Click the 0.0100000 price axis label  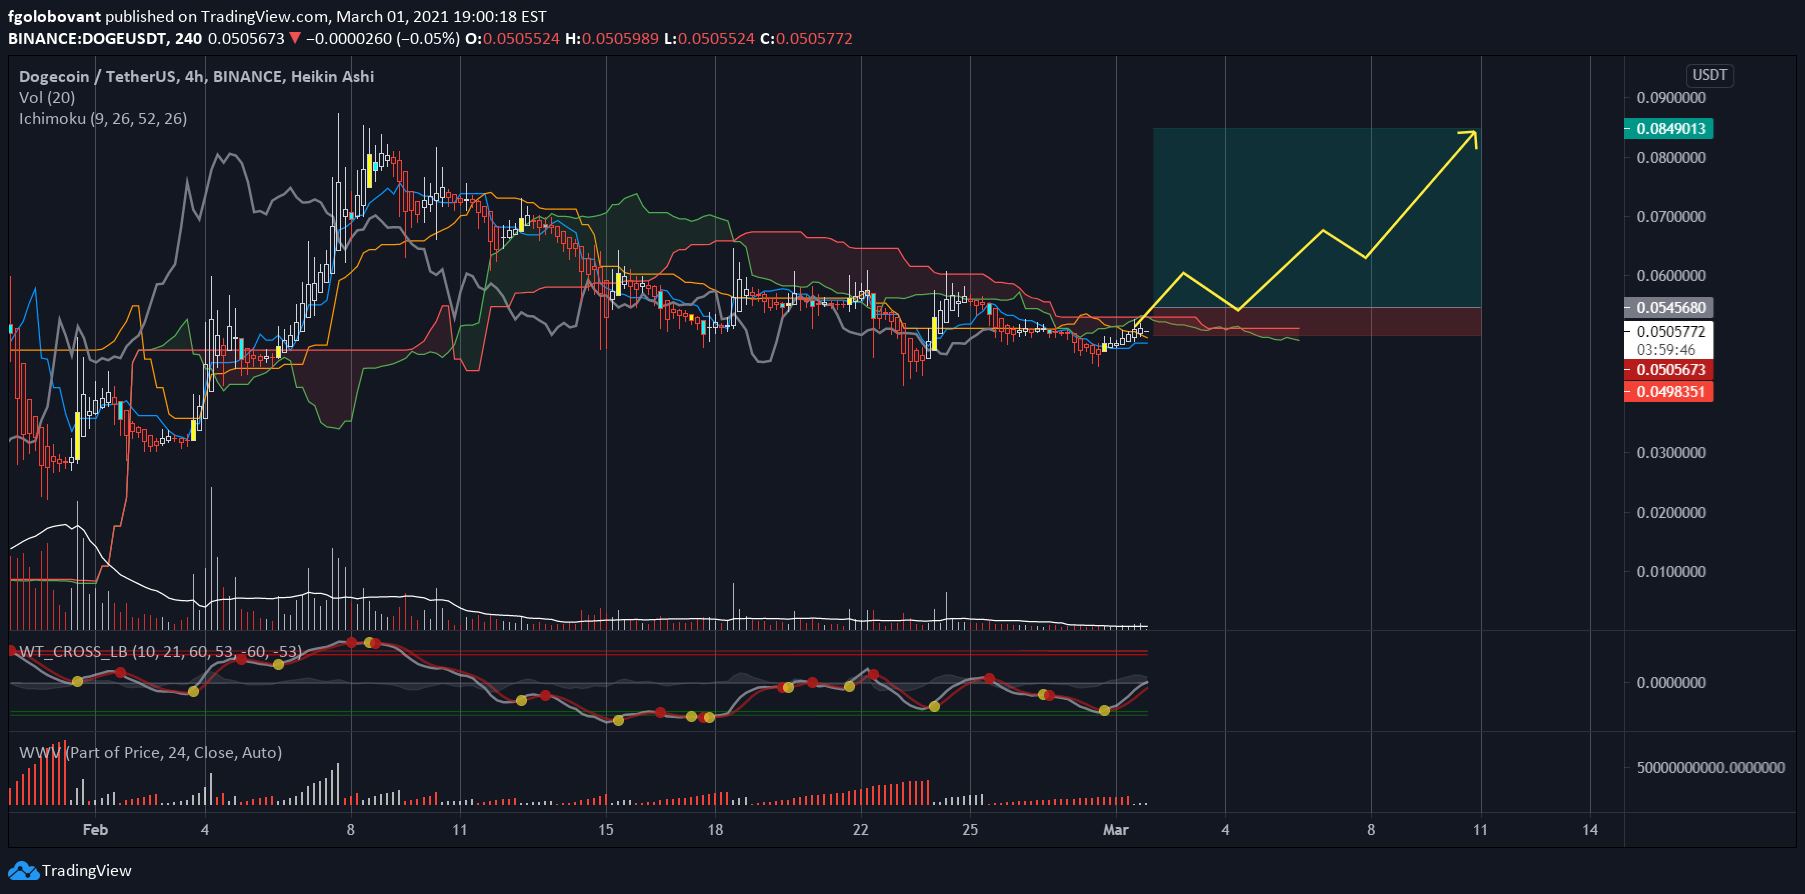coord(1671,571)
